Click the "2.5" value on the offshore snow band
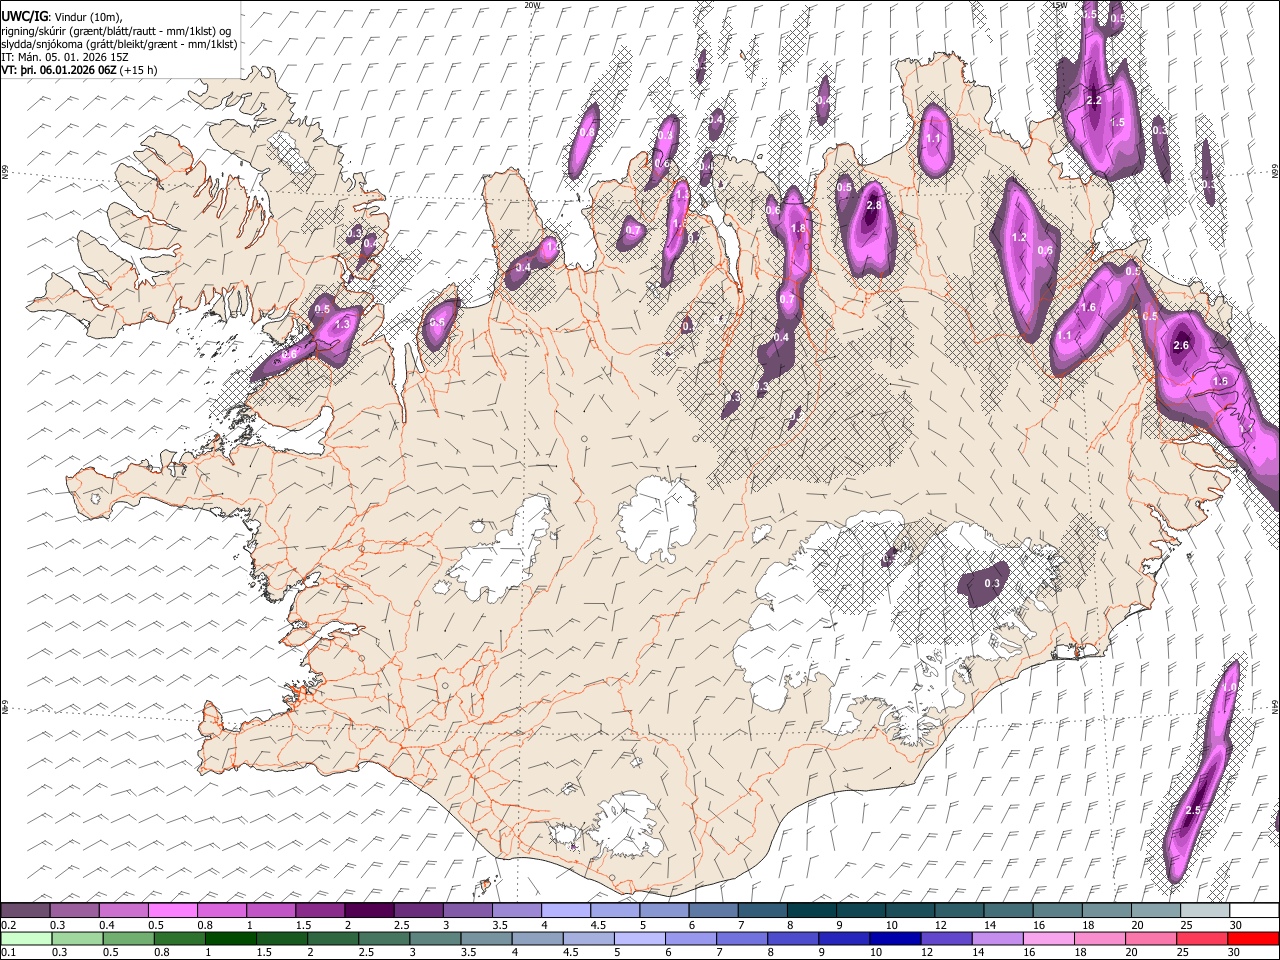 1192,811
